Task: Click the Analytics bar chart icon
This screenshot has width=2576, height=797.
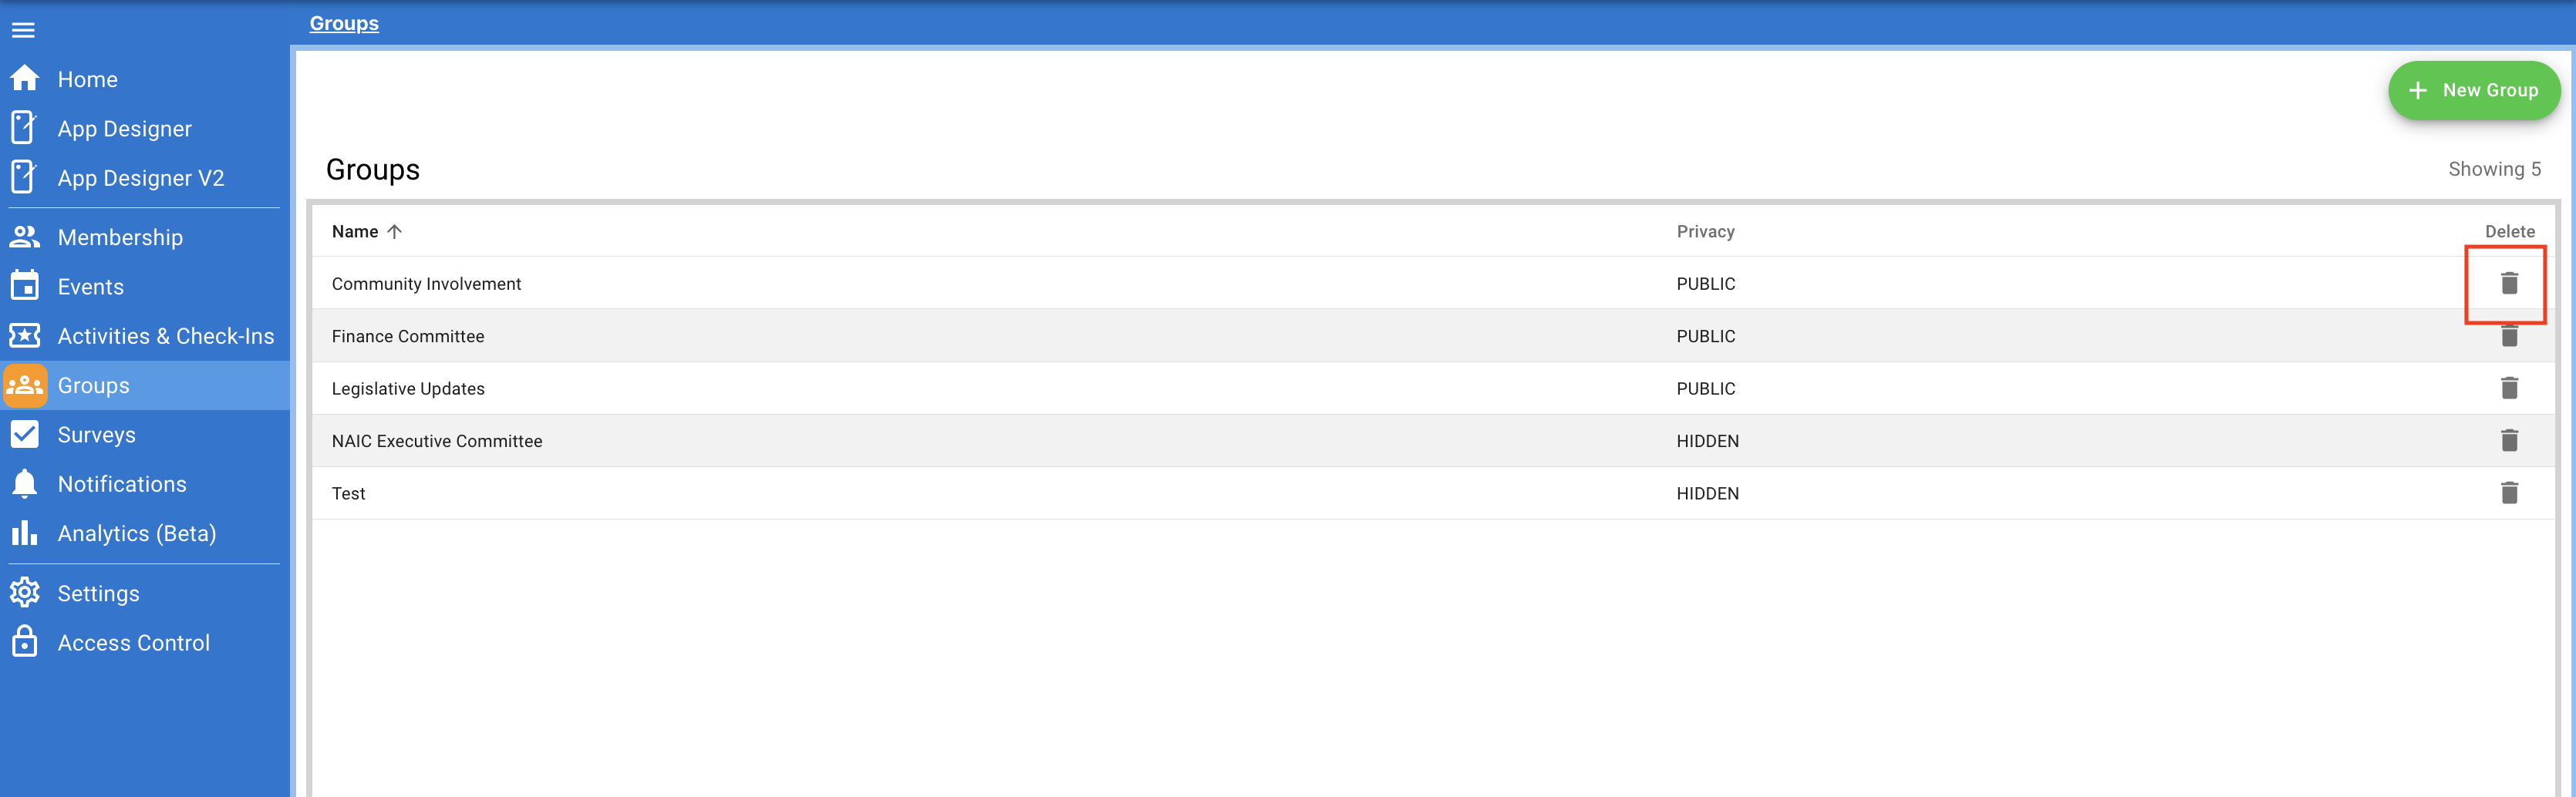Action: click(x=25, y=533)
